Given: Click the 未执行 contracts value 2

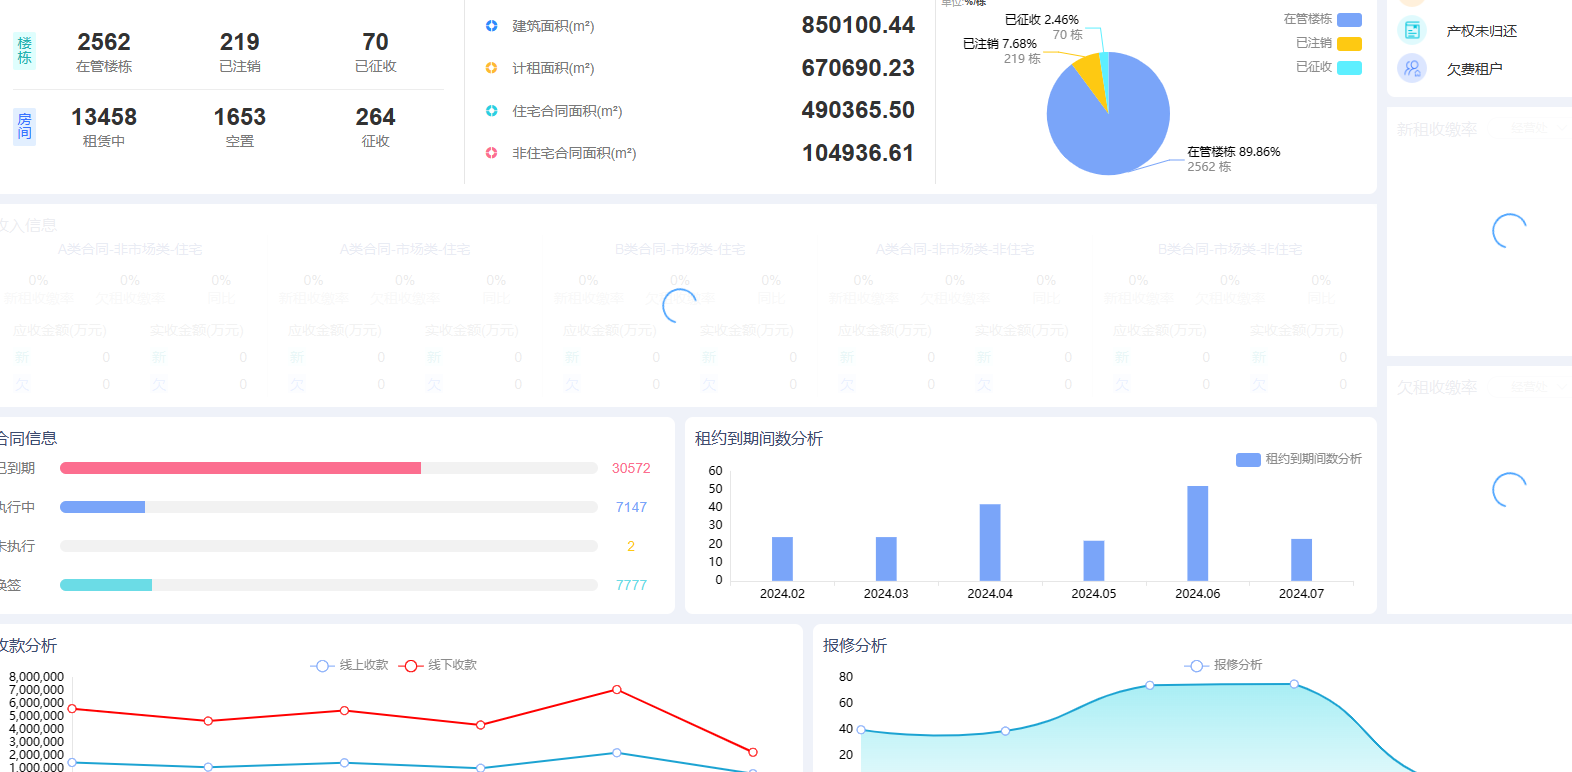Looking at the screenshot, I should [x=631, y=546].
